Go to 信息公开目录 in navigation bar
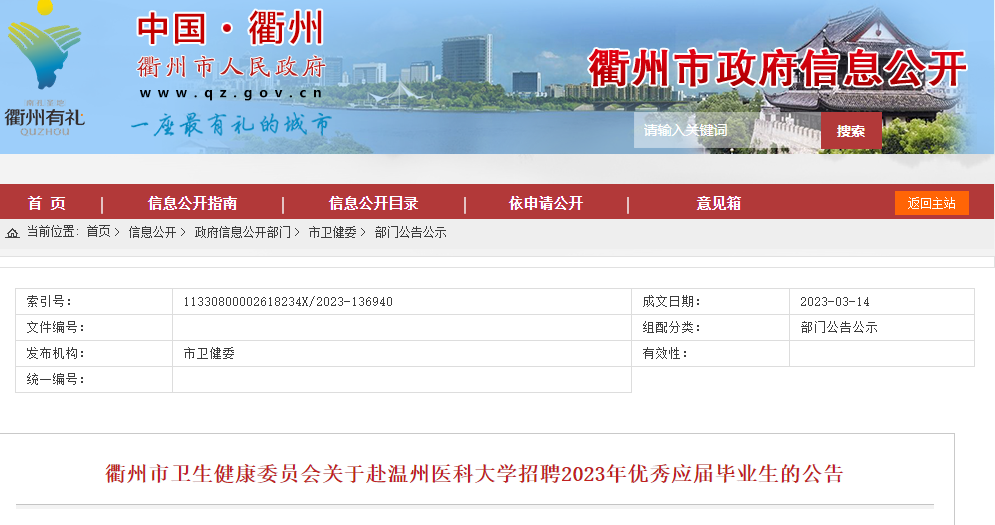 [x=373, y=203]
